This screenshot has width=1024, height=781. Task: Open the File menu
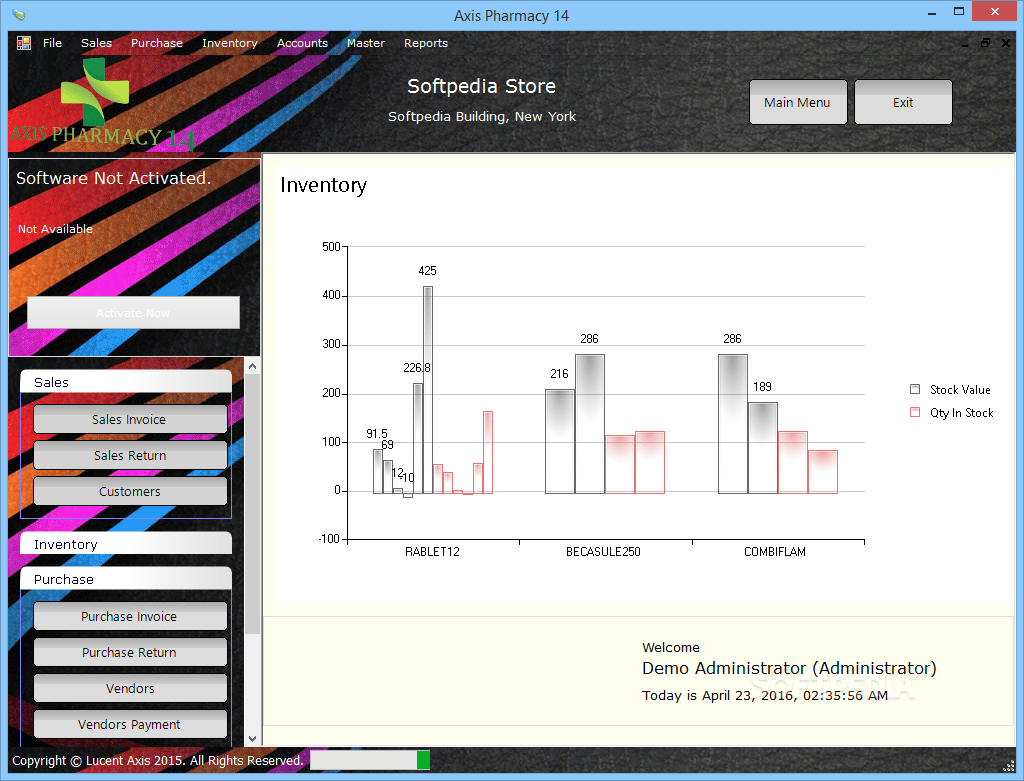(x=52, y=43)
